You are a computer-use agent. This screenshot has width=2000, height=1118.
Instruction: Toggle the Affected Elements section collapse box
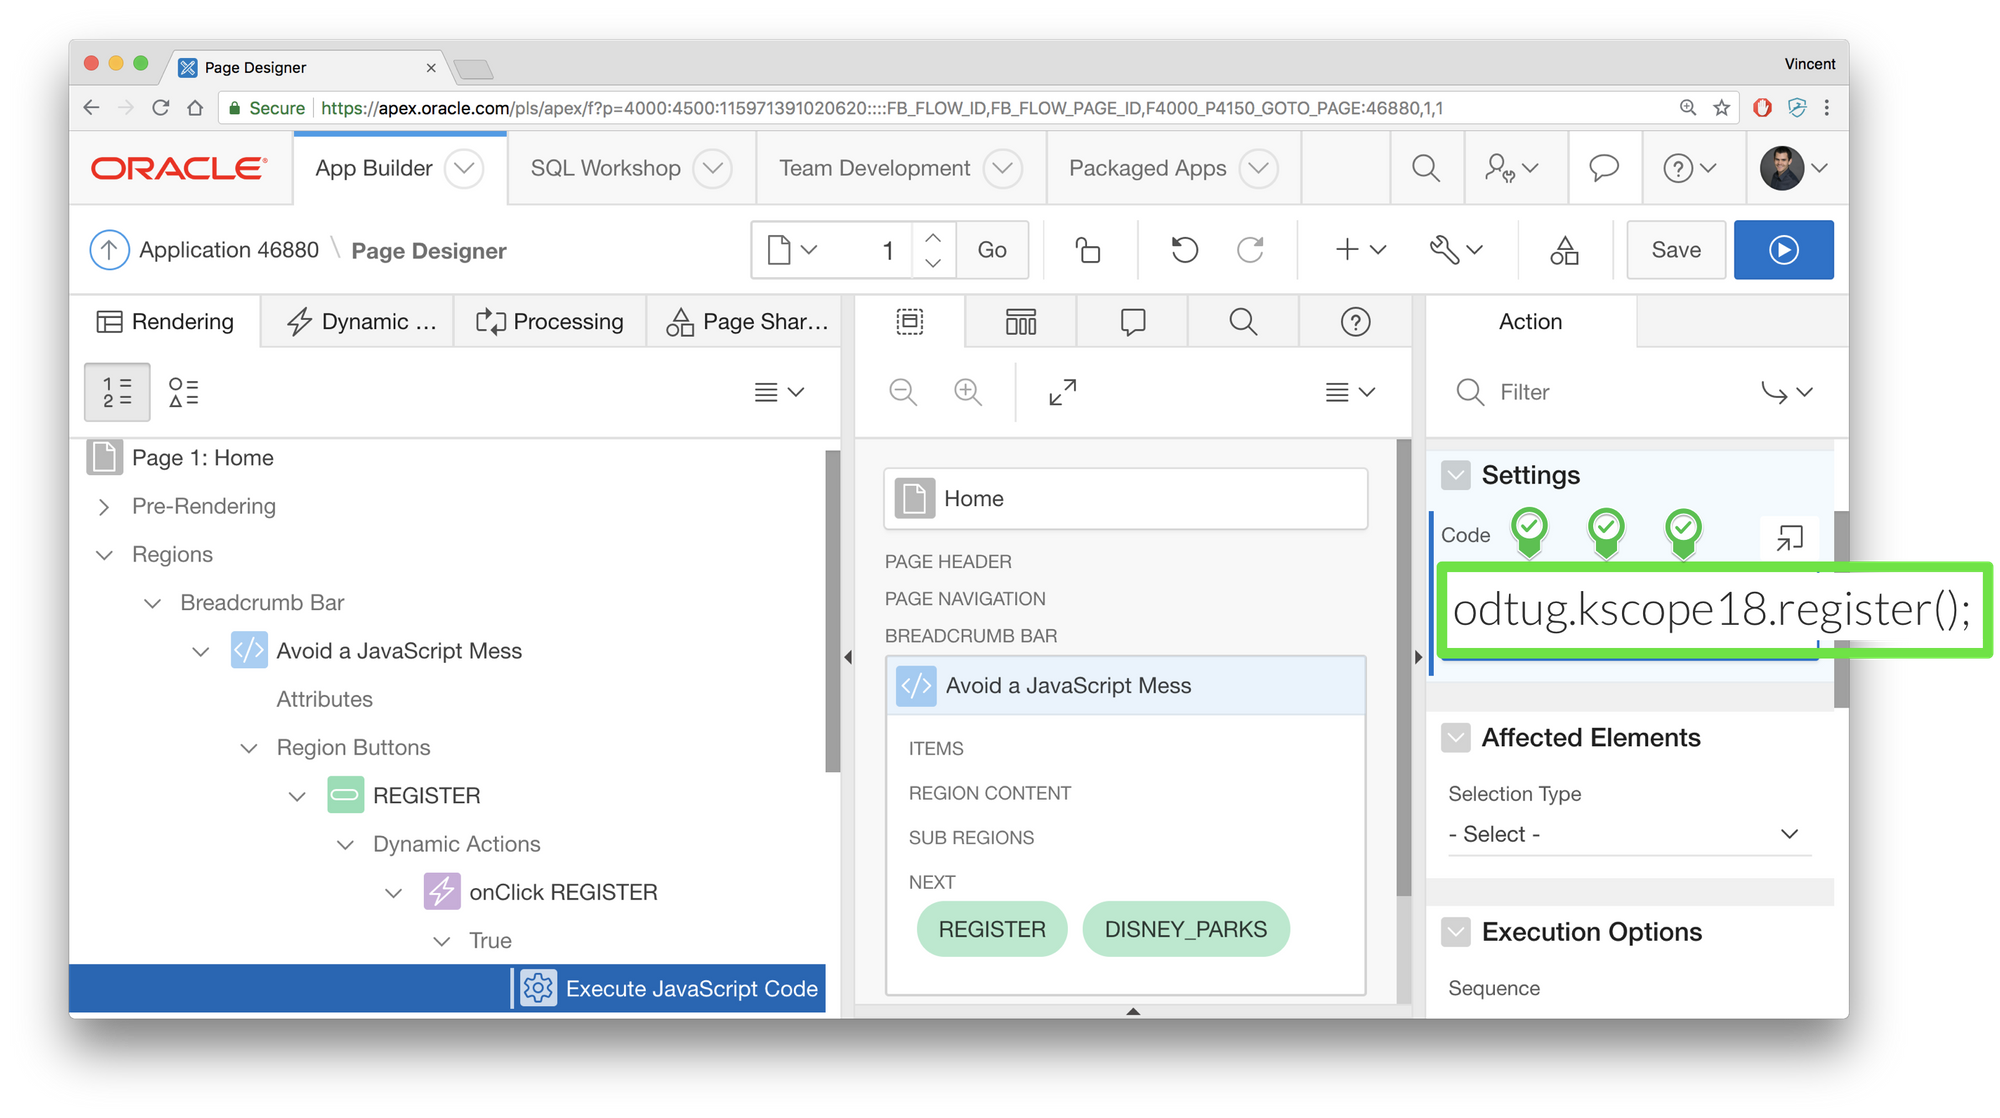click(1456, 738)
